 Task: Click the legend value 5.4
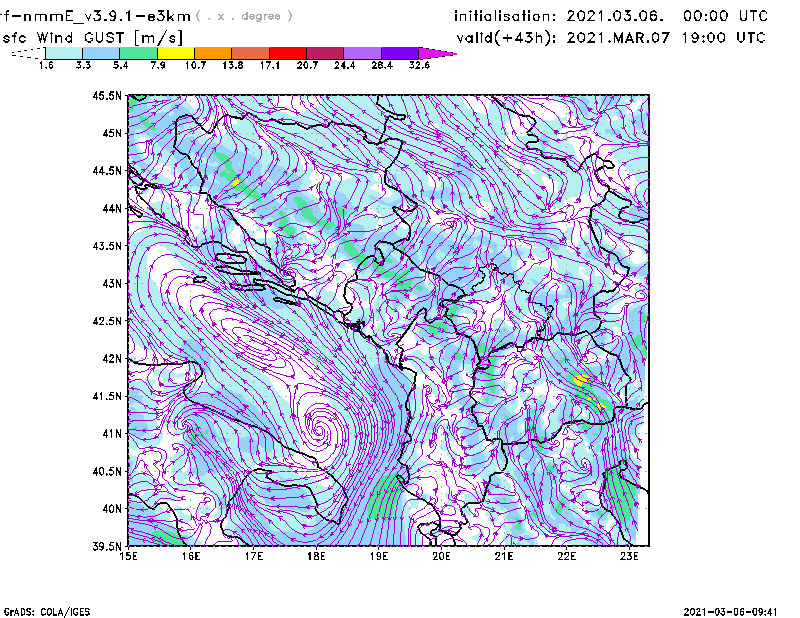coord(120,65)
